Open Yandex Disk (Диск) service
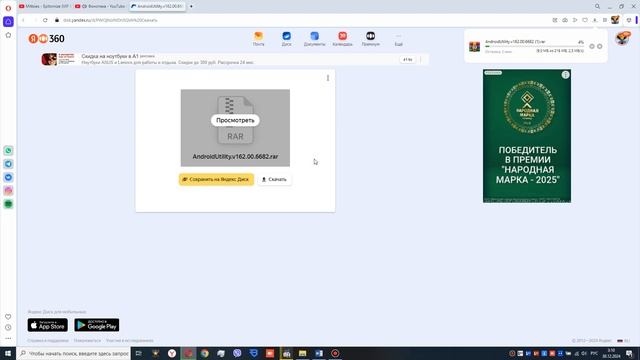 point(287,39)
